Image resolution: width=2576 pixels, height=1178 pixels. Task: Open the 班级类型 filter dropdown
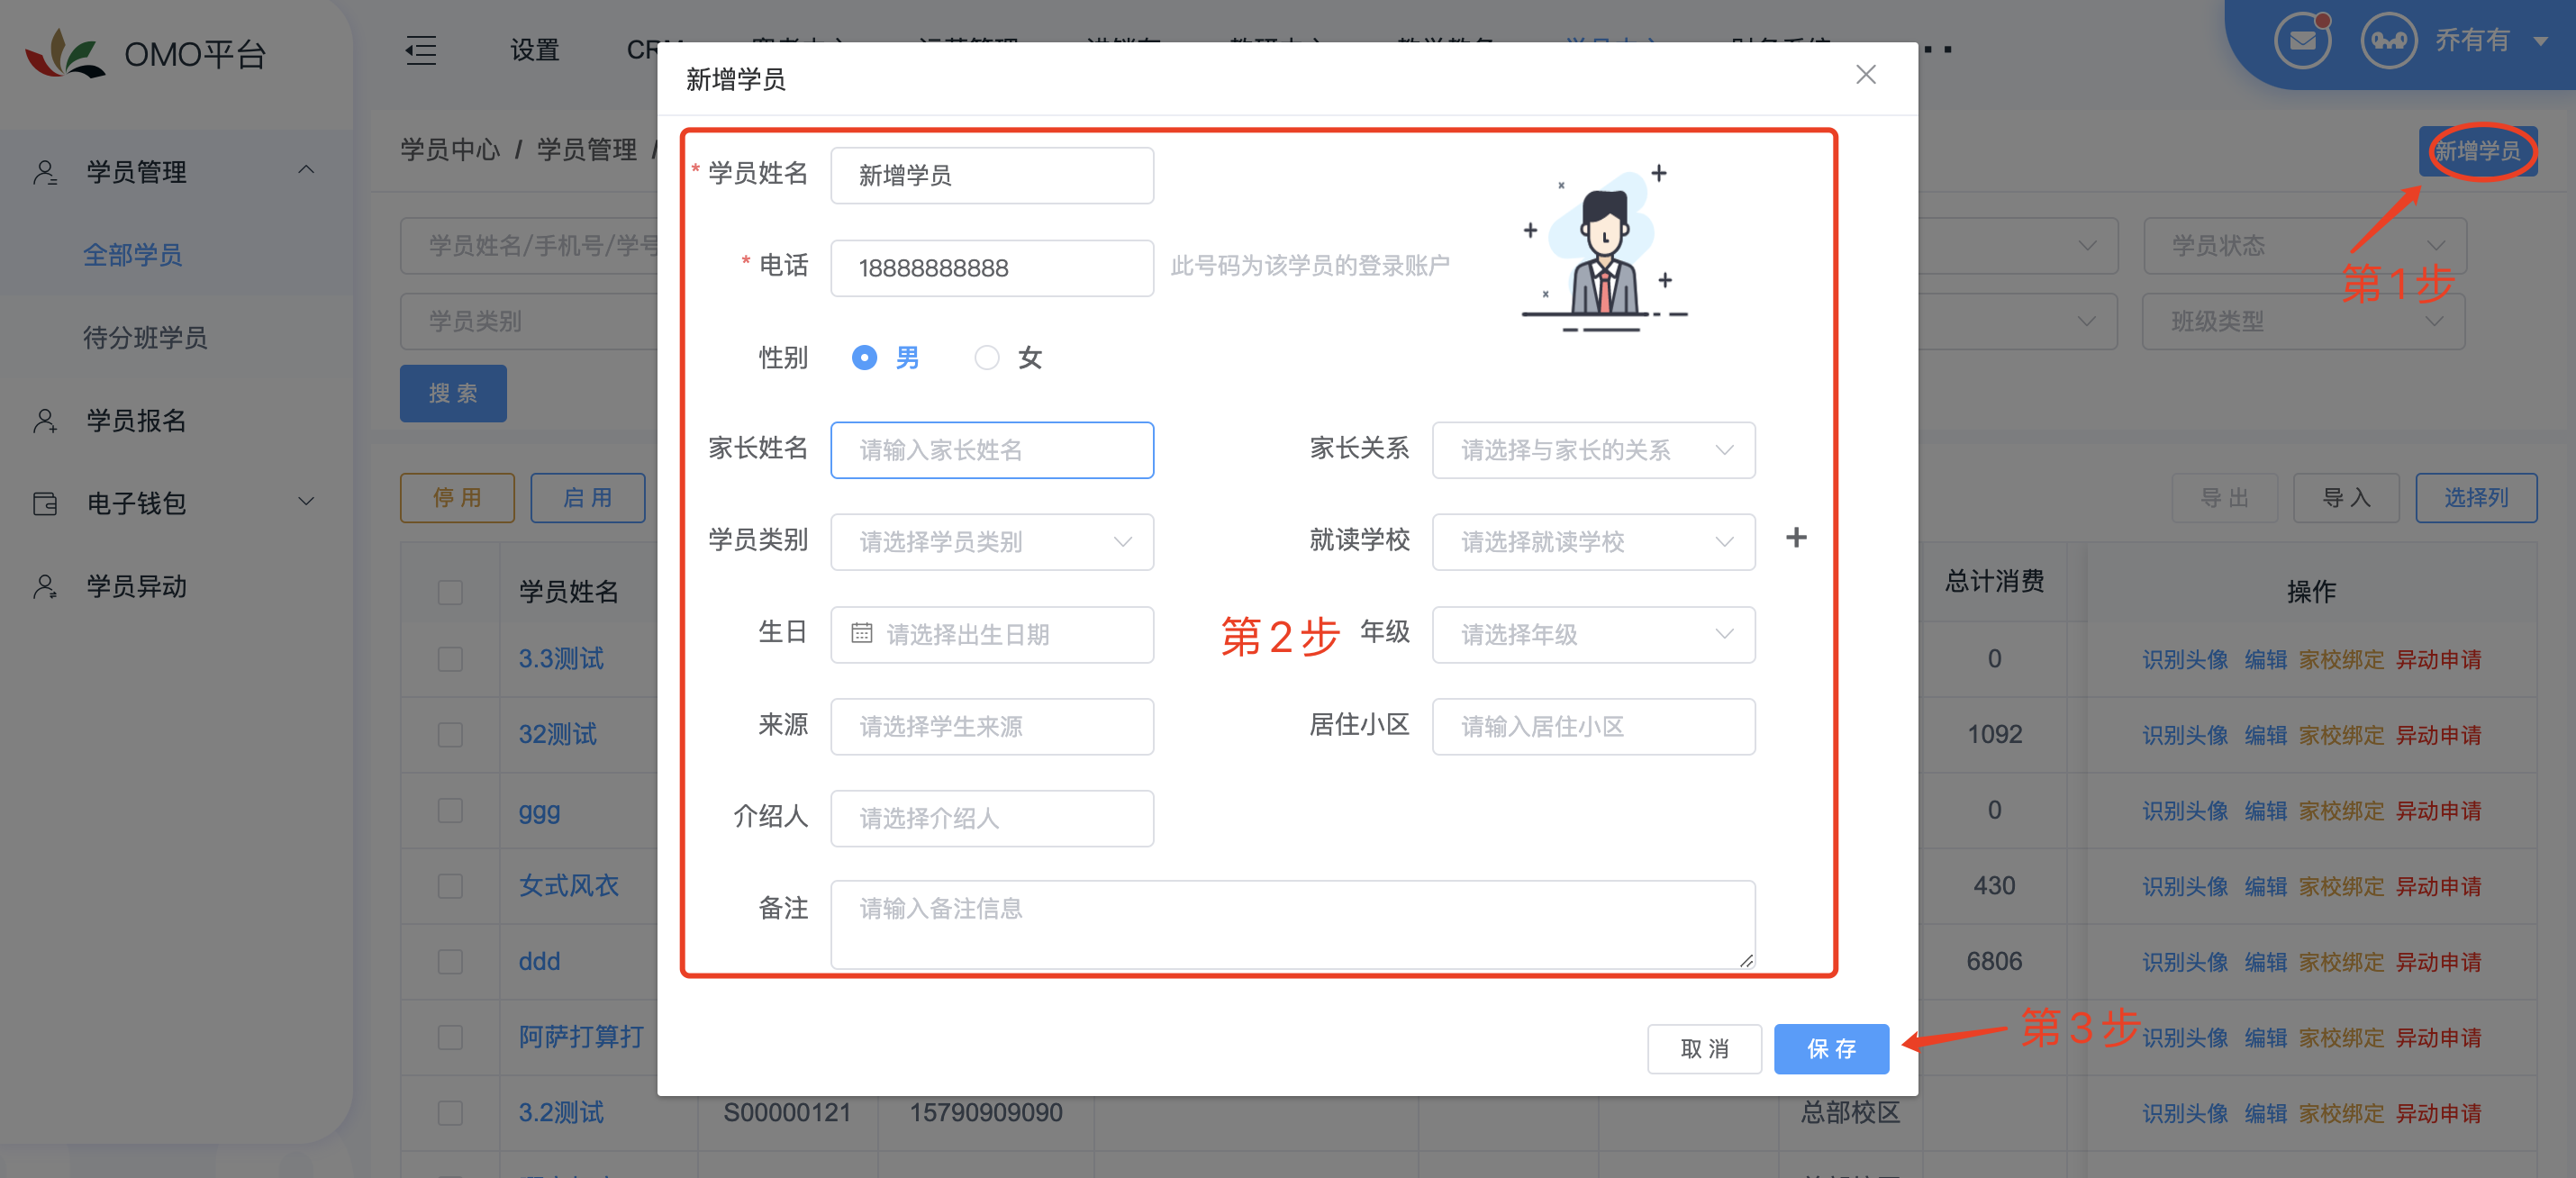(2304, 321)
